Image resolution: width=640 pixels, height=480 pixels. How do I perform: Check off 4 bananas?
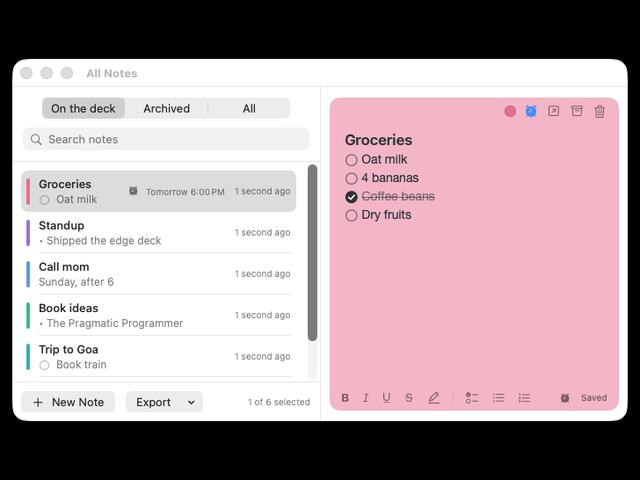351,178
